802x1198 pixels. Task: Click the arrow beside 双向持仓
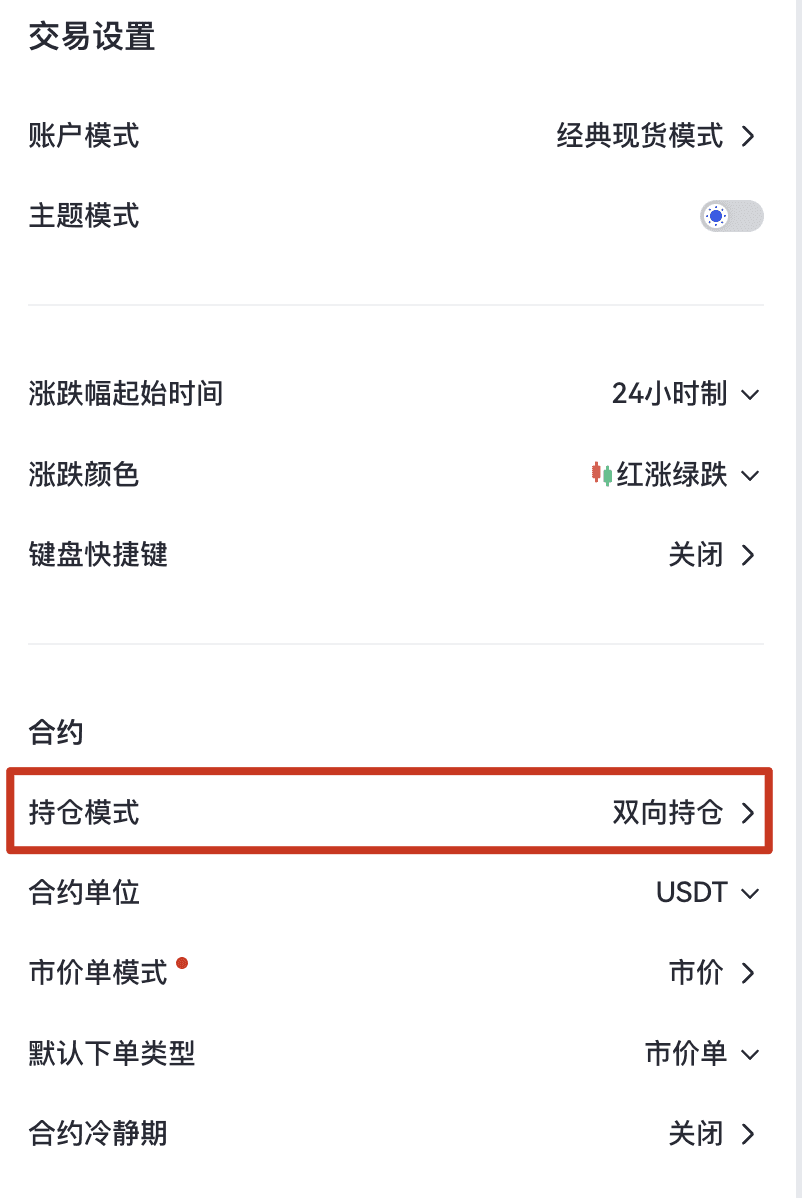click(x=748, y=813)
